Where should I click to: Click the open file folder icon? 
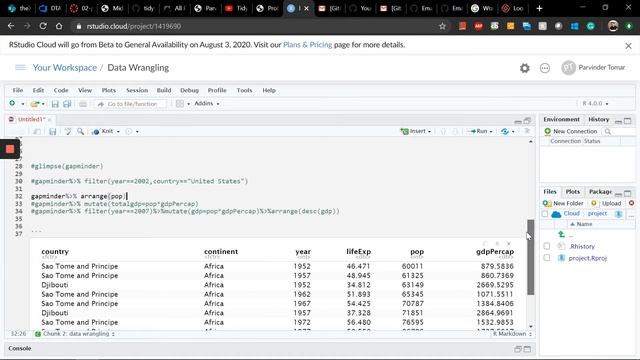click(x=35, y=104)
